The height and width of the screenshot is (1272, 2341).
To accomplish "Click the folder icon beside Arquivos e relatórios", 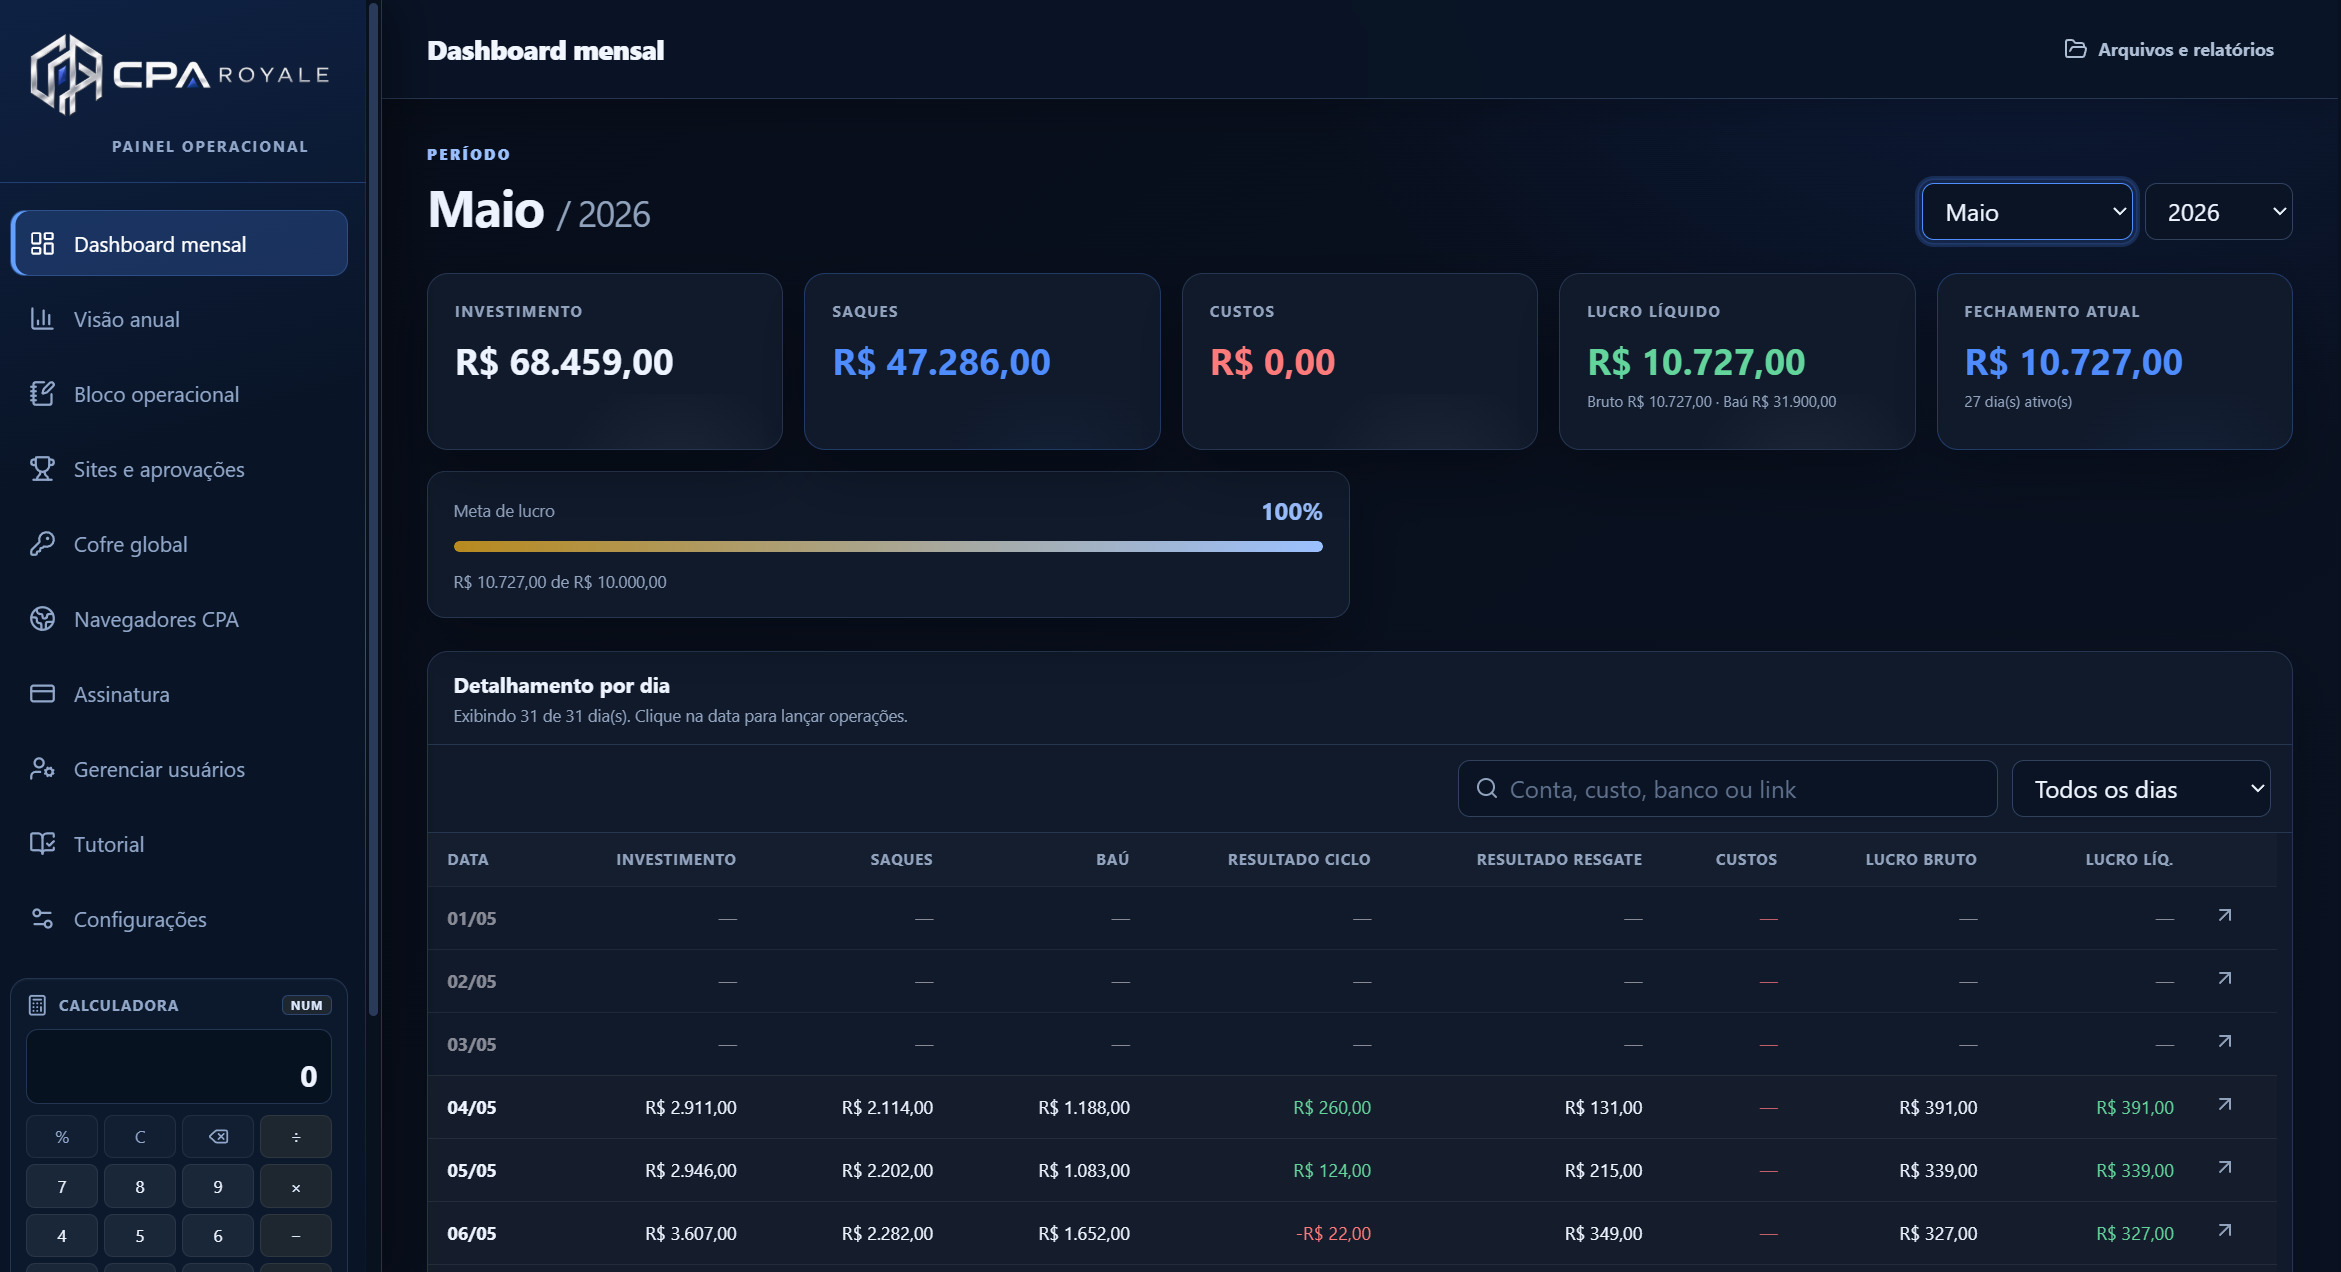I will point(2075,49).
